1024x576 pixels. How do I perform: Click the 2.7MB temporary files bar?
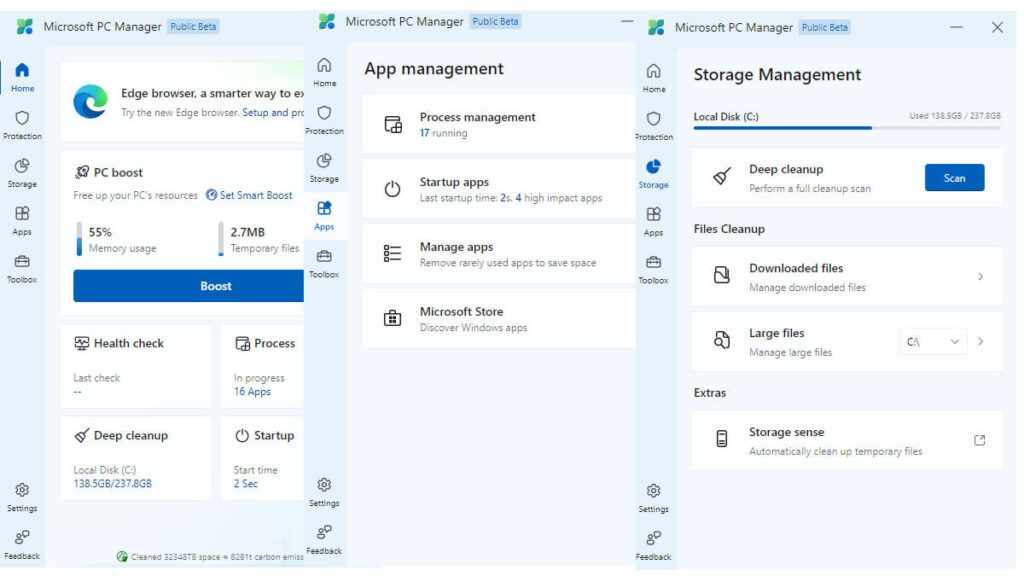[221, 239]
